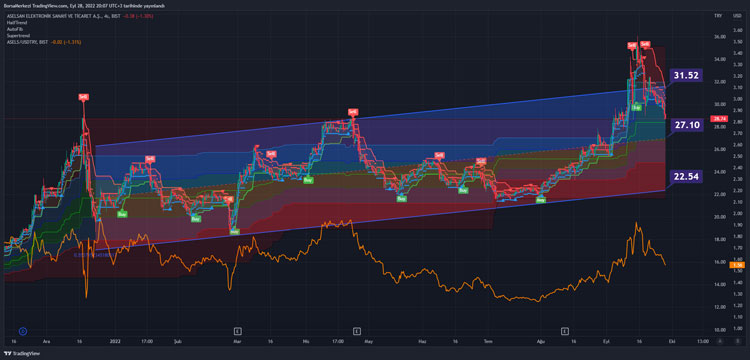Click the 31.52 price callout label
This screenshot has height=360, width=750.
pos(686,76)
